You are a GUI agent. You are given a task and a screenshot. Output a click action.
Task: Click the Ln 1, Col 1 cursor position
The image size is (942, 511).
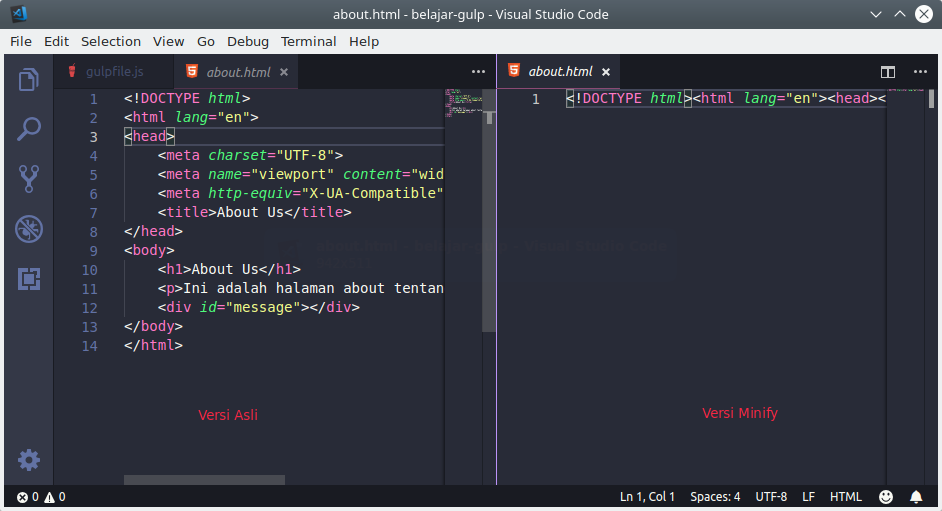[x=647, y=497]
